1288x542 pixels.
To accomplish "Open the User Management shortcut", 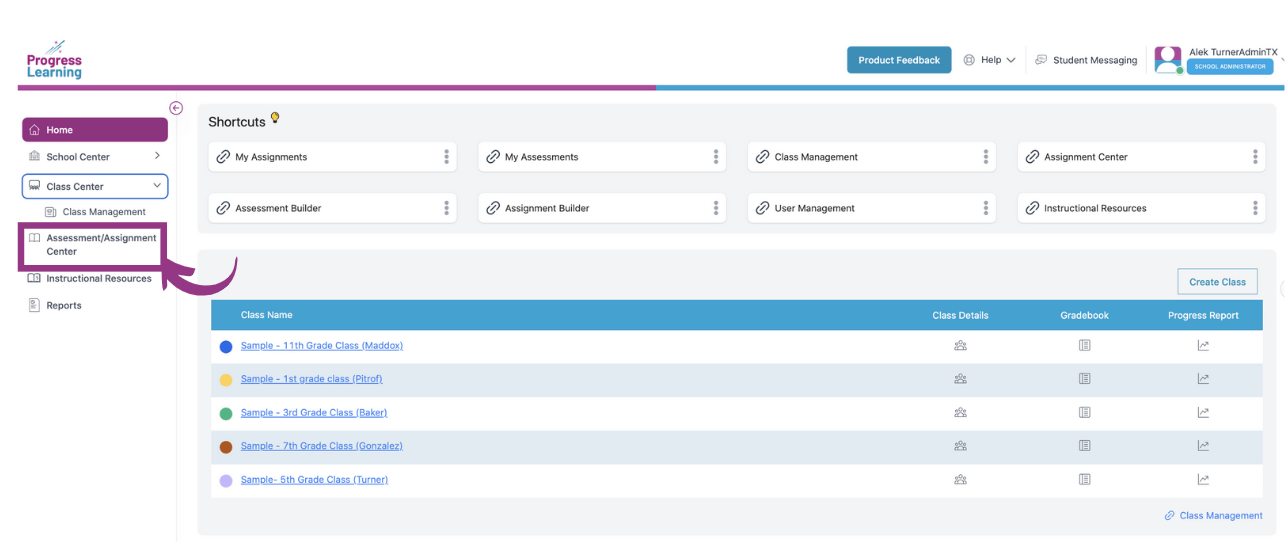I will [x=872, y=208].
